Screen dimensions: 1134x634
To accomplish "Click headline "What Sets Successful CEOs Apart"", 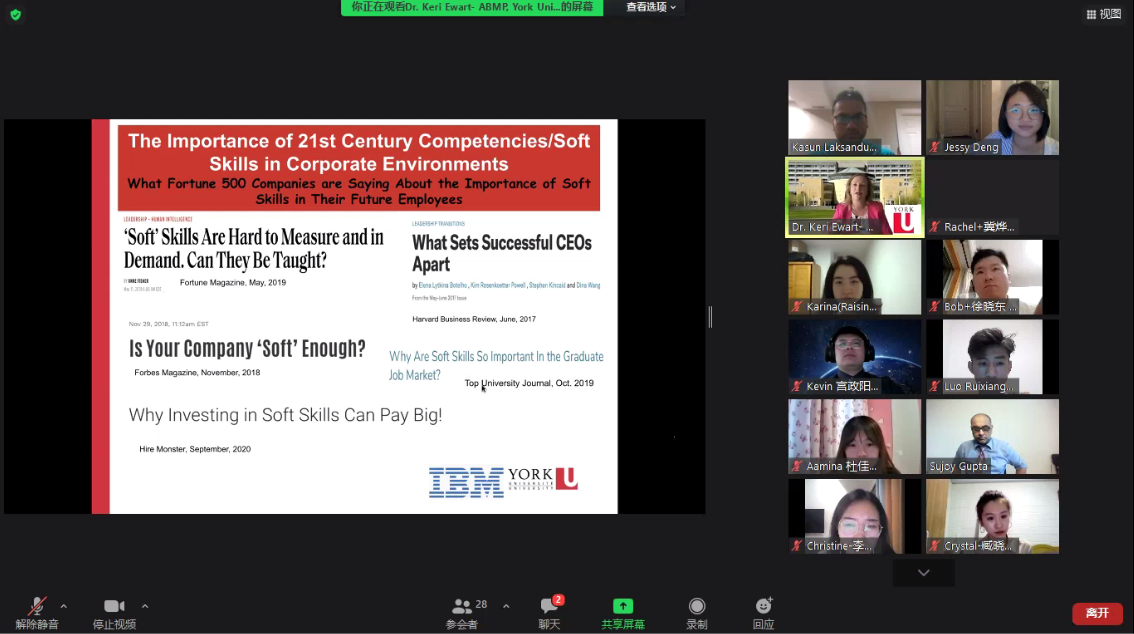I will coord(502,253).
